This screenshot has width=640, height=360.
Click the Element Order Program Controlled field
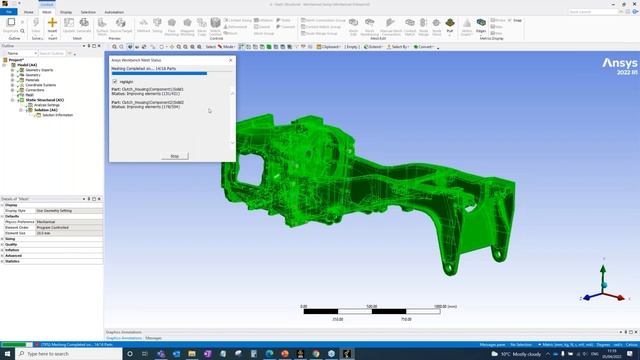tap(69, 227)
